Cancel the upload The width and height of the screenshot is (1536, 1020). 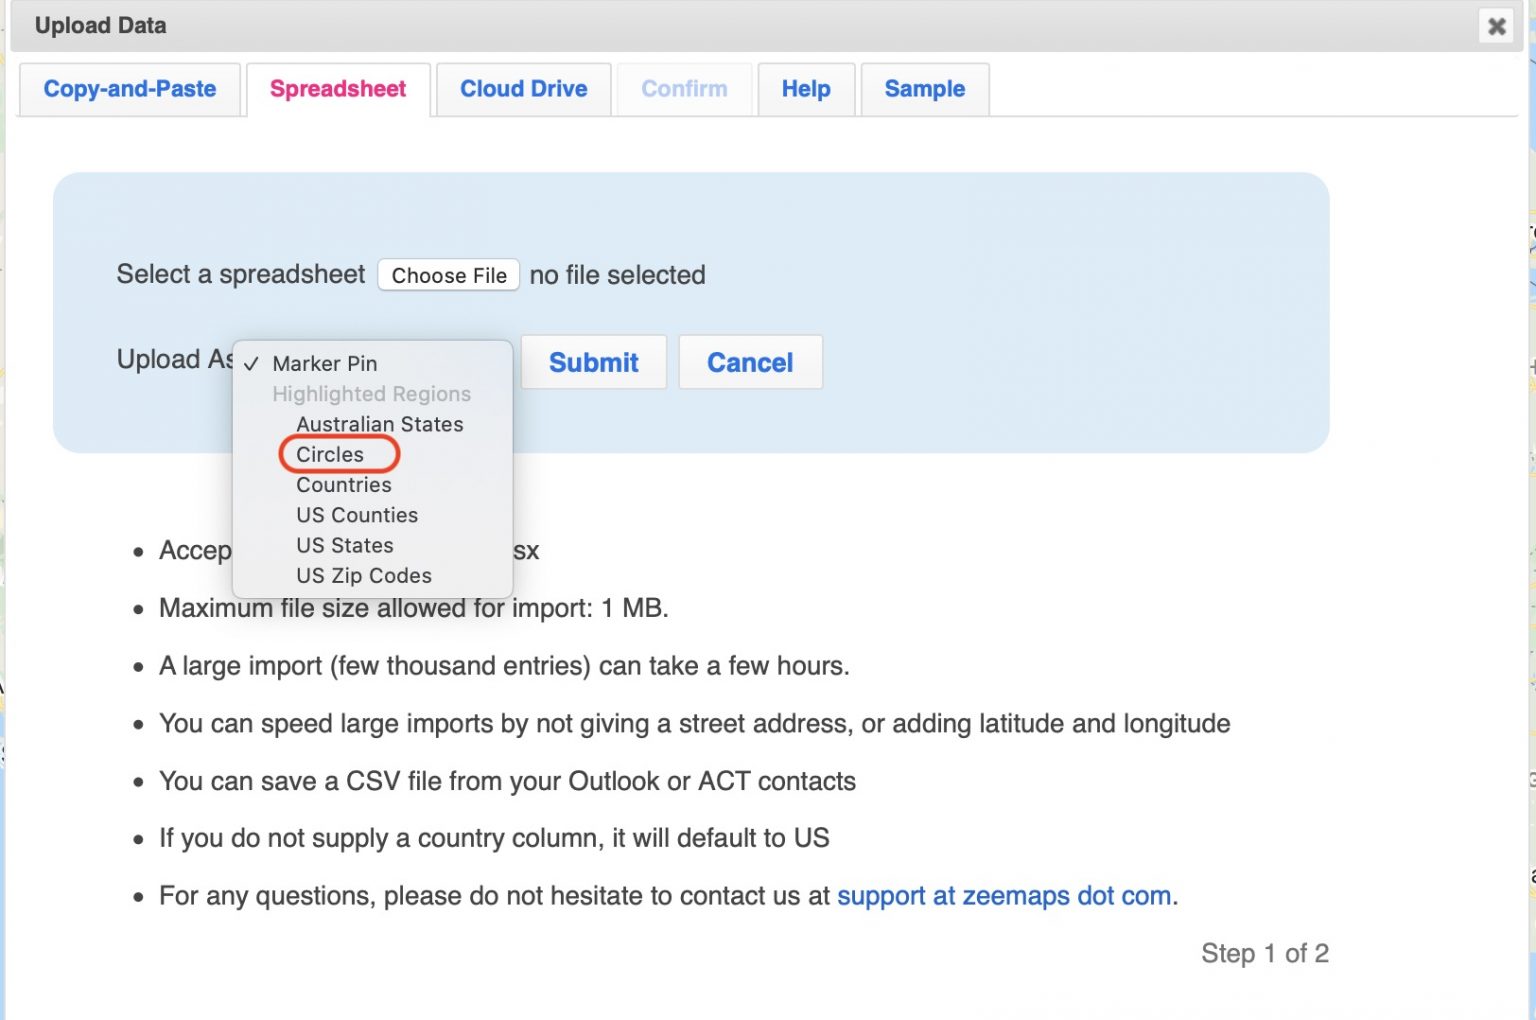[x=750, y=362]
